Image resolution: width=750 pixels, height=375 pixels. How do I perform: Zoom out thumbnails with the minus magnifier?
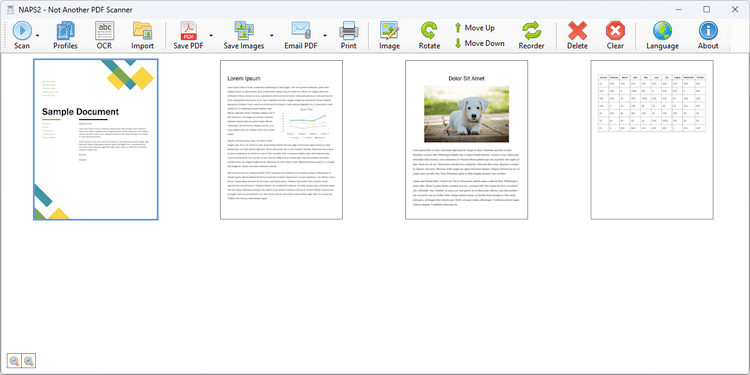pyautogui.click(x=14, y=361)
